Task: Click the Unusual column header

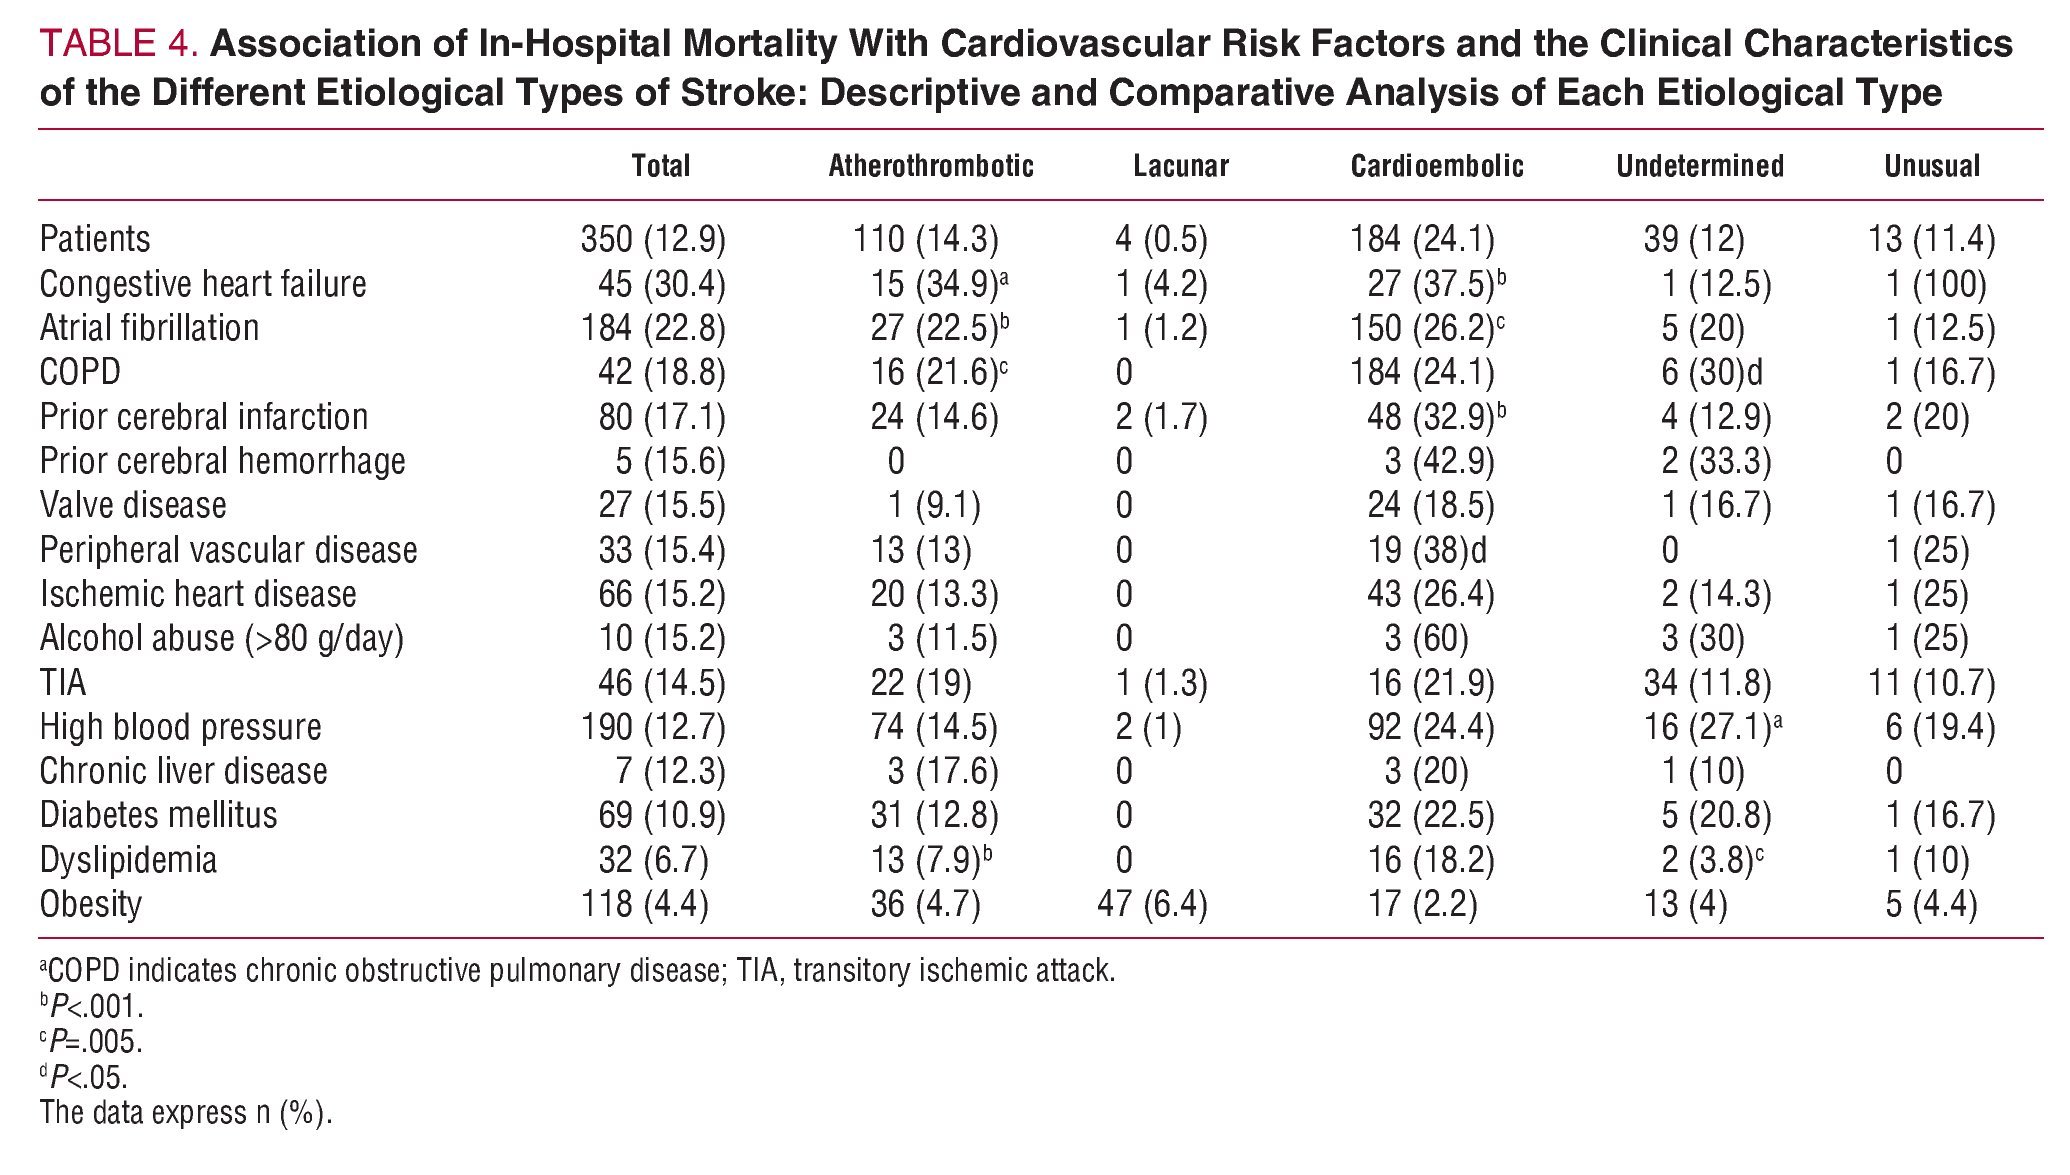Action: [x=1931, y=166]
